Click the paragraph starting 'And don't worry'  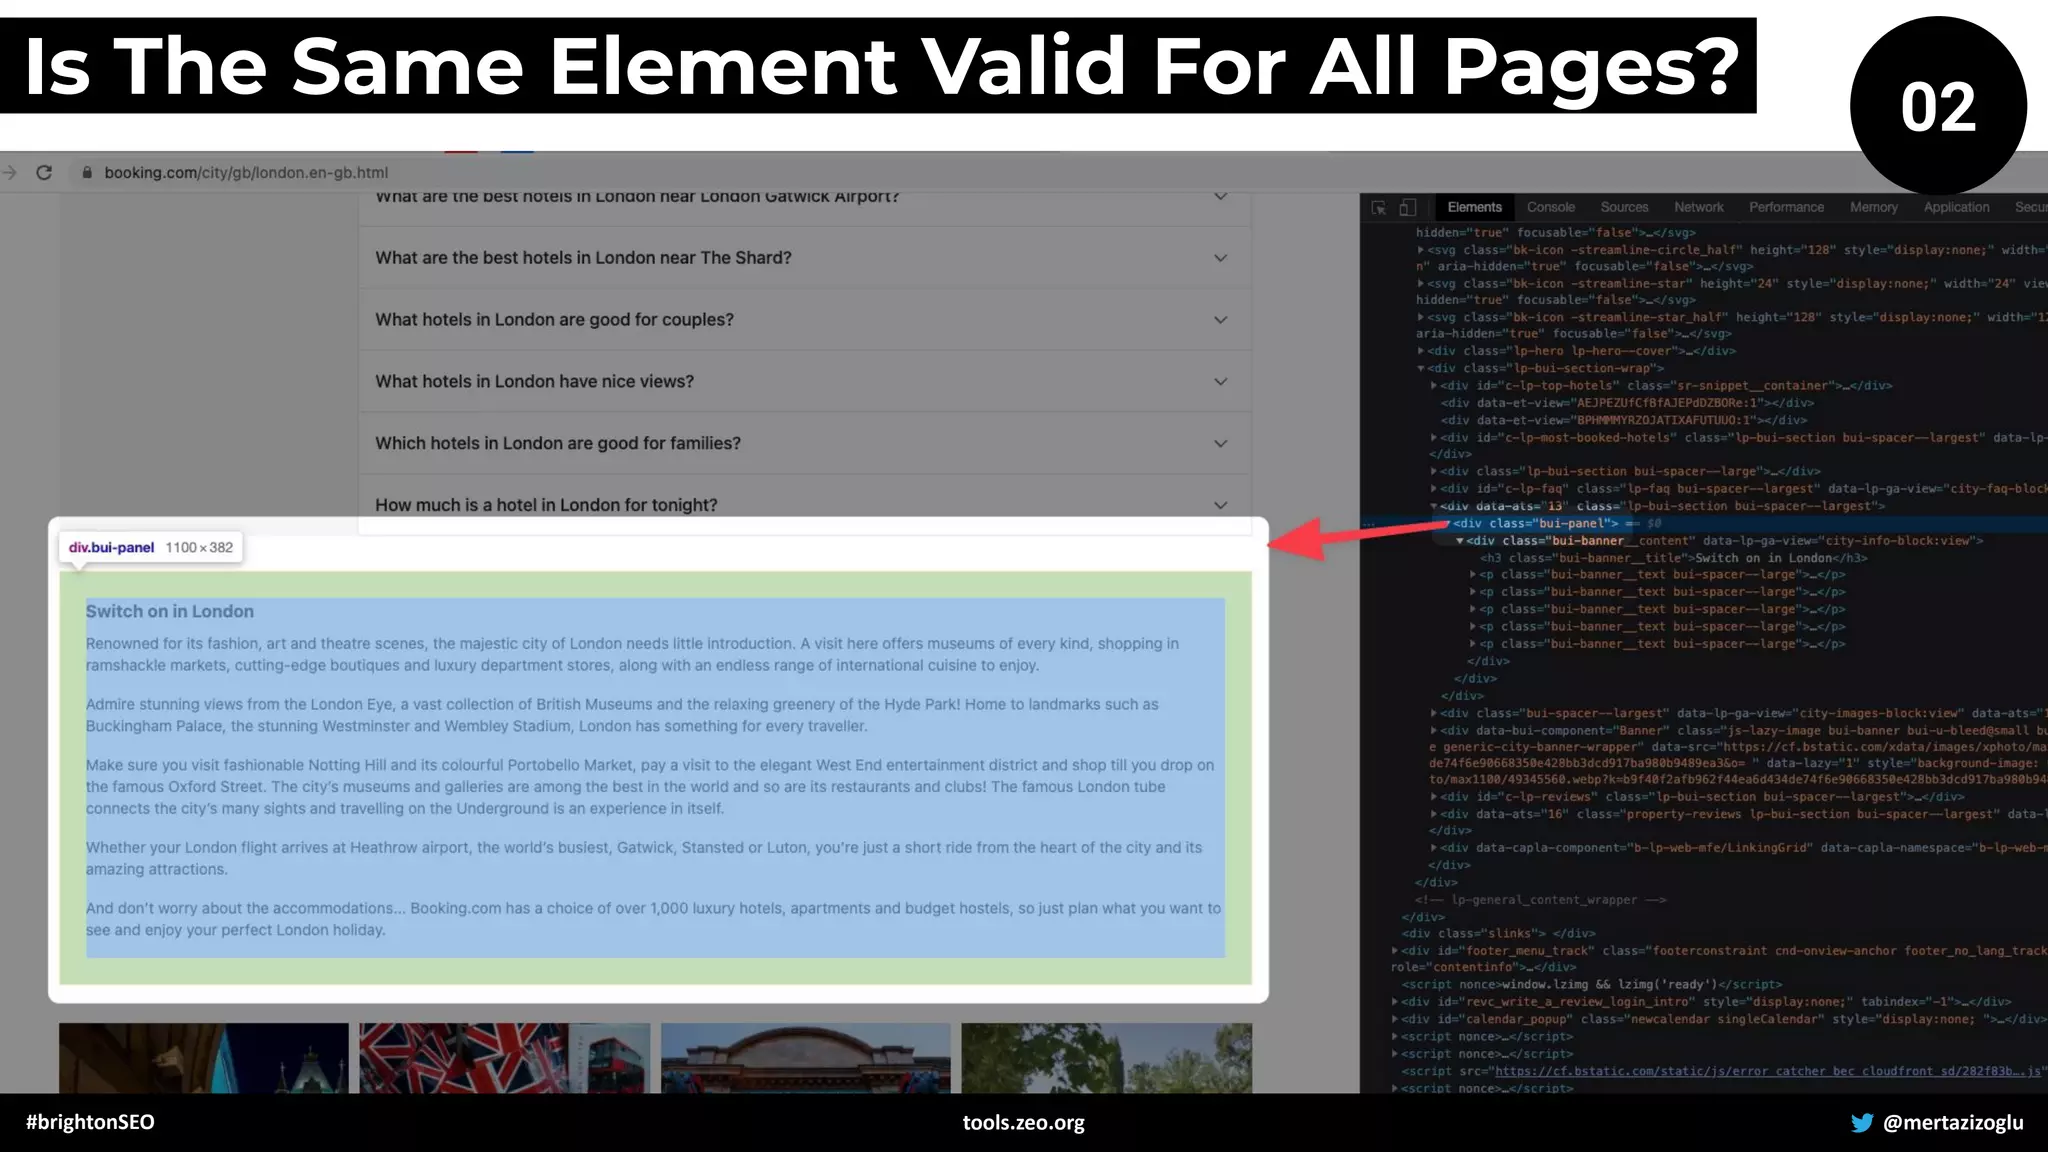(x=653, y=919)
